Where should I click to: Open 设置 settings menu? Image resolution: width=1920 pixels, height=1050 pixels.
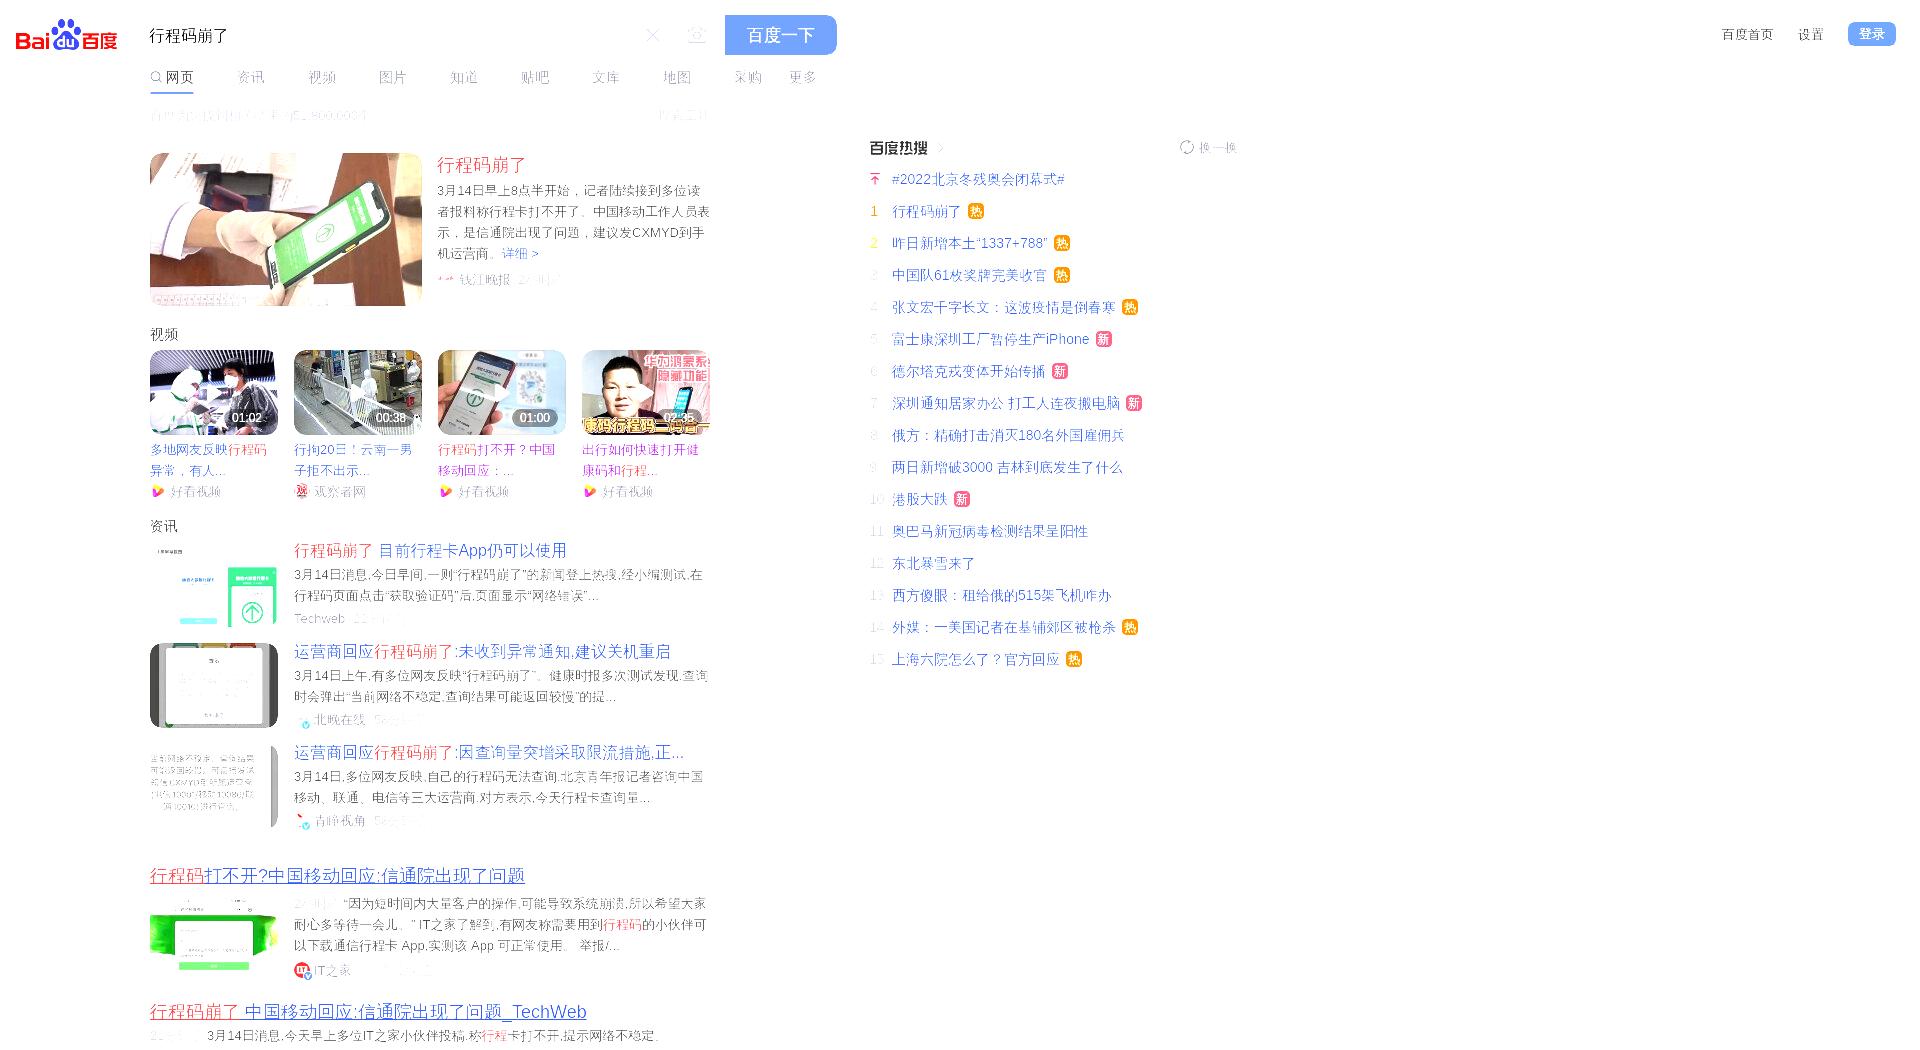click(1810, 35)
